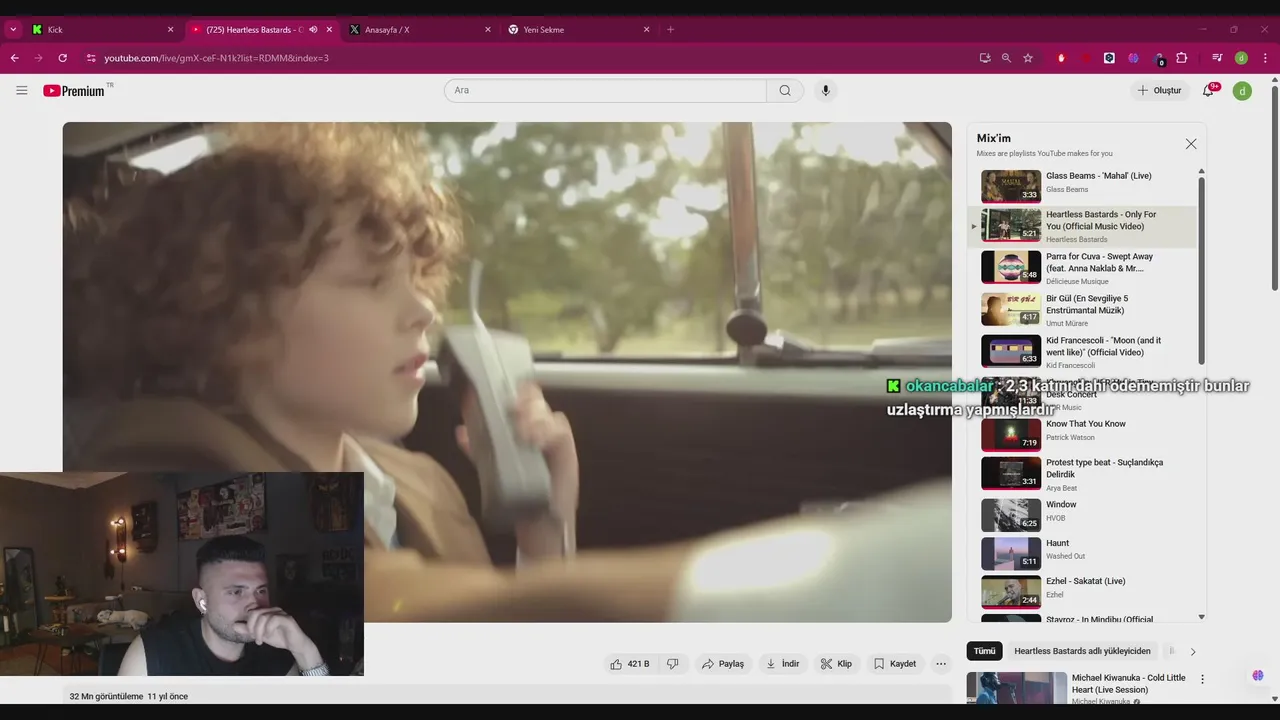Go back in browser history
The width and height of the screenshot is (1280, 720).
15,58
